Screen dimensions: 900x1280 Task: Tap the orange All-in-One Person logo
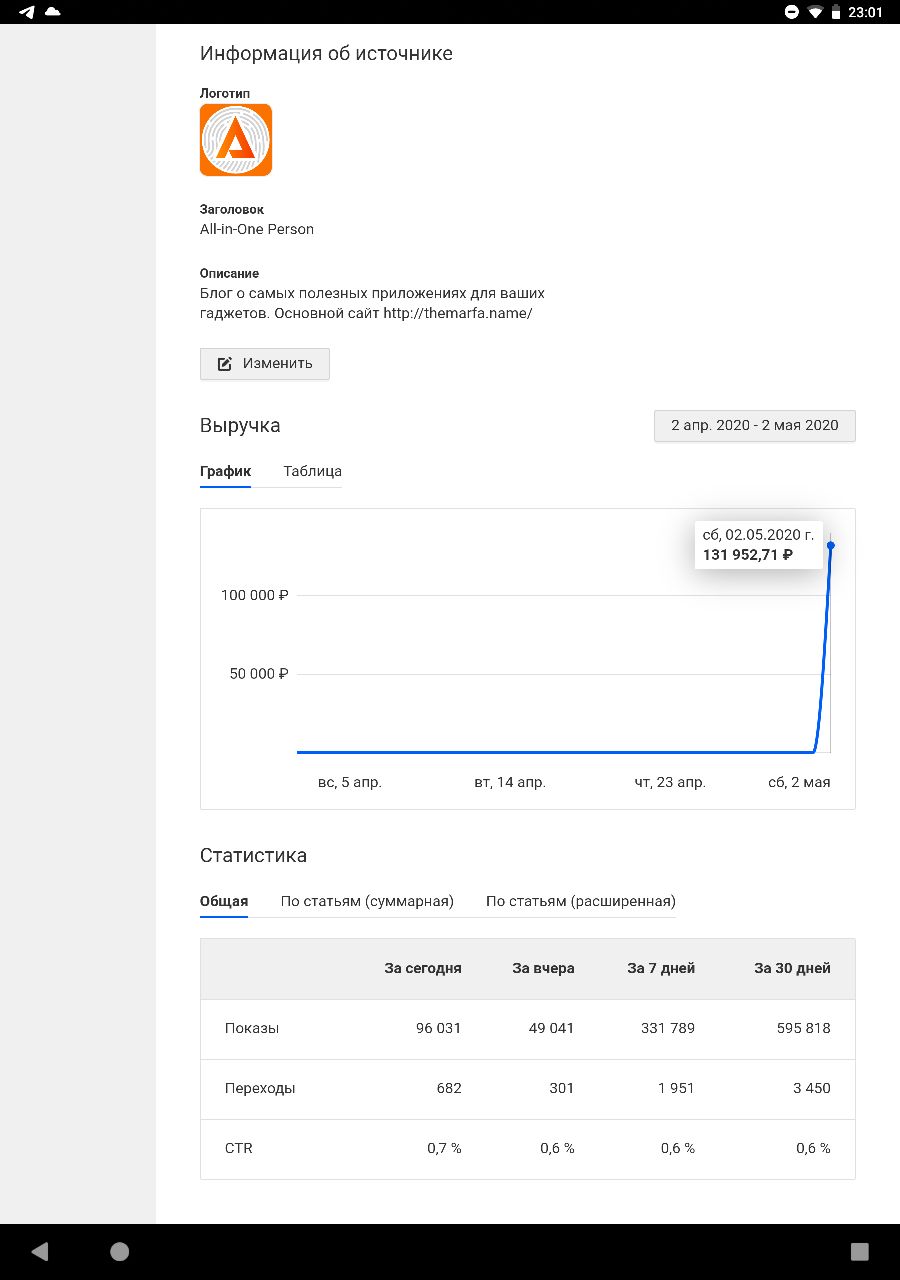236,140
